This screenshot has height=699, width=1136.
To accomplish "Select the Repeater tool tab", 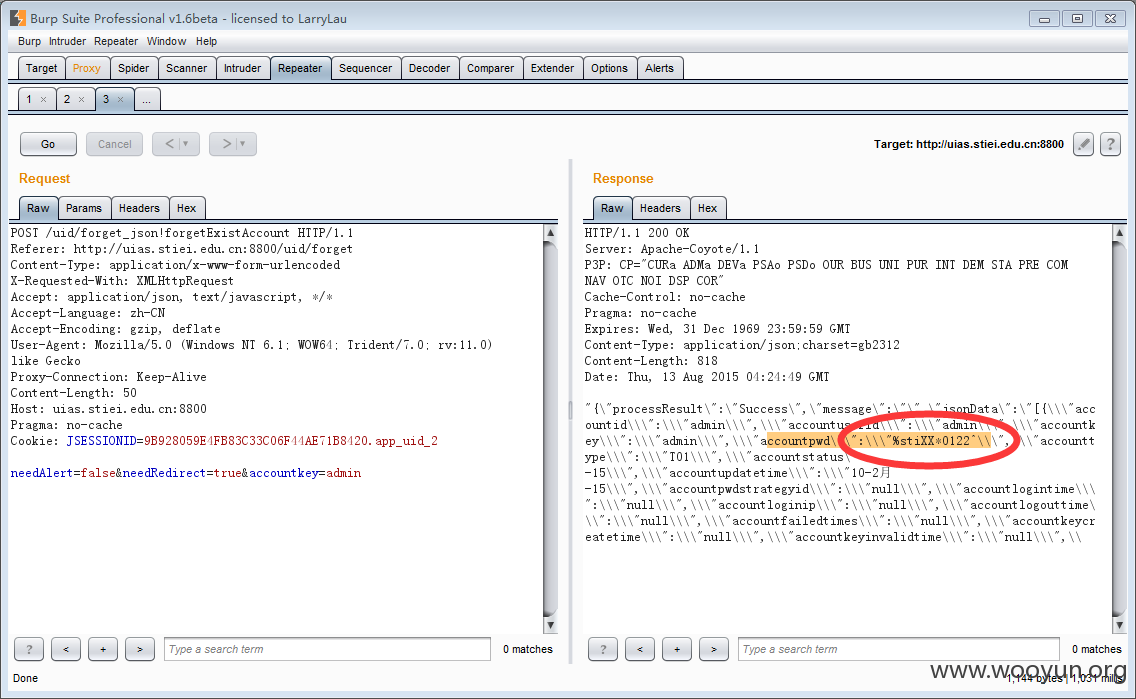I will (x=300, y=68).
